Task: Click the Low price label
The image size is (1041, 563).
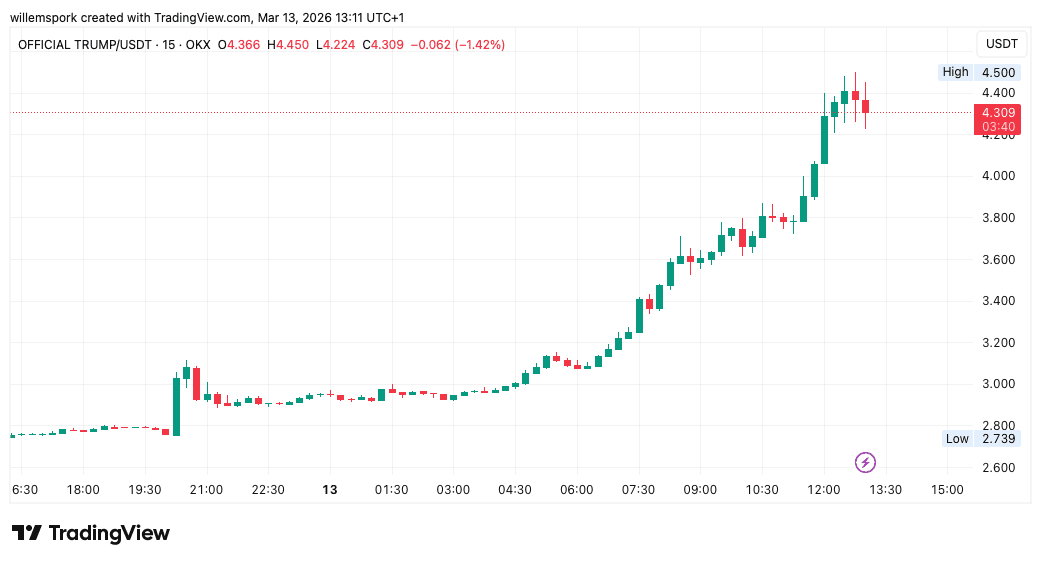Action: pos(957,439)
